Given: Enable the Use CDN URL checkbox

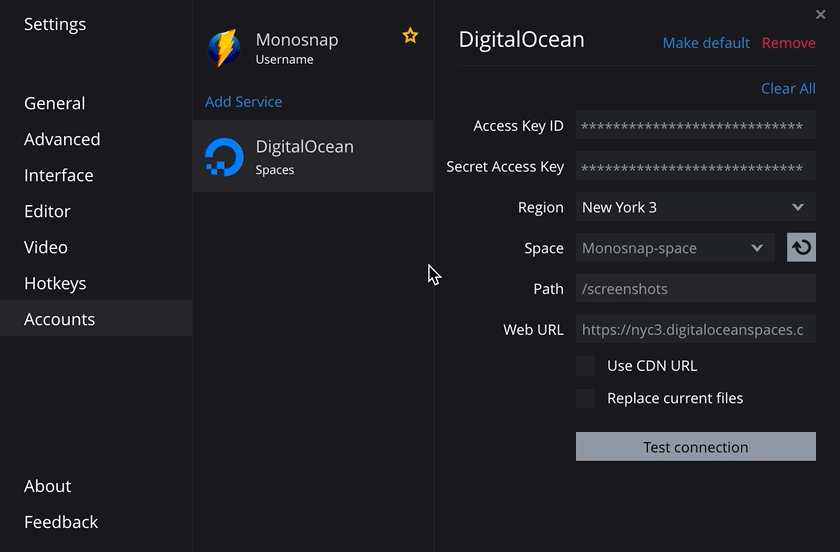Looking at the screenshot, I should pyautogui.click(x=586, y=366).
